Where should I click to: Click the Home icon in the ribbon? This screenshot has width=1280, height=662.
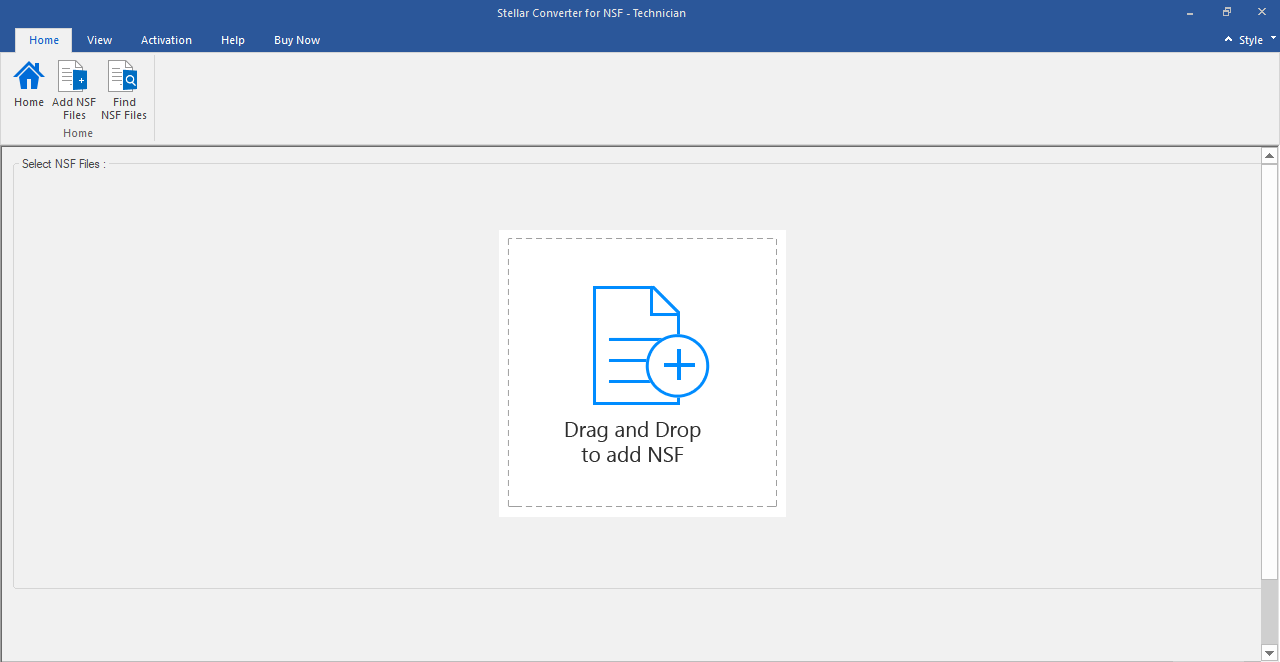(29, 77)
